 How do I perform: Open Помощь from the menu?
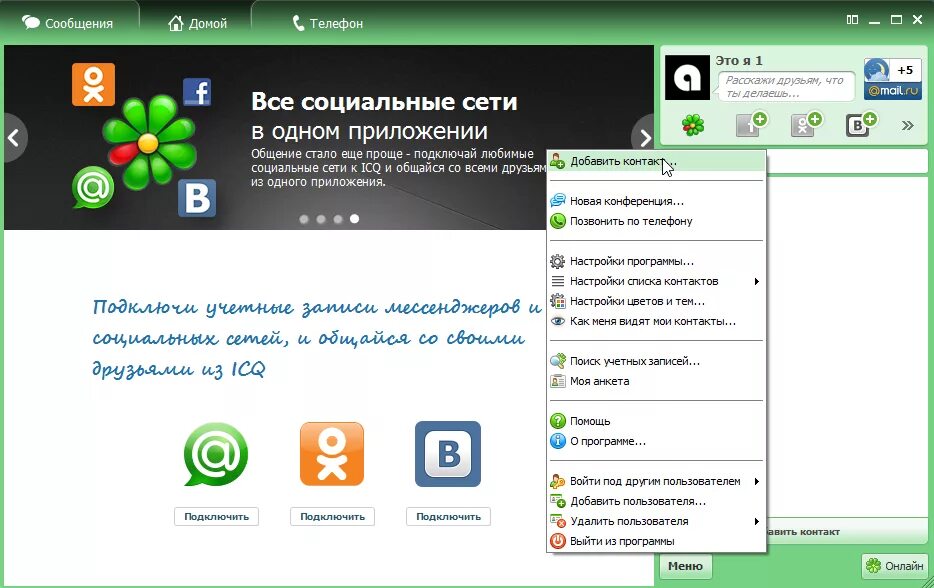pos(656,421)
